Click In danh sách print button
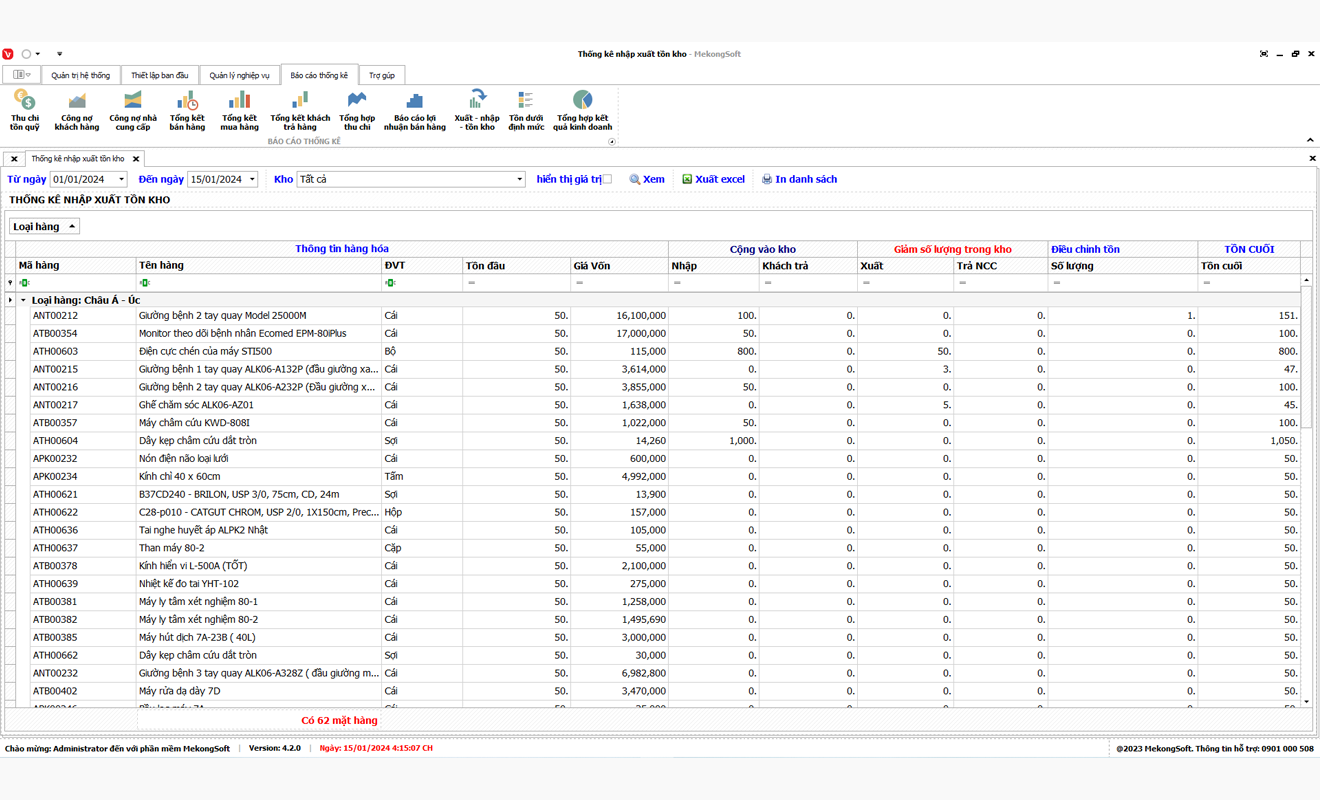Screen dimensions: 1320x800 click(799, 179)
